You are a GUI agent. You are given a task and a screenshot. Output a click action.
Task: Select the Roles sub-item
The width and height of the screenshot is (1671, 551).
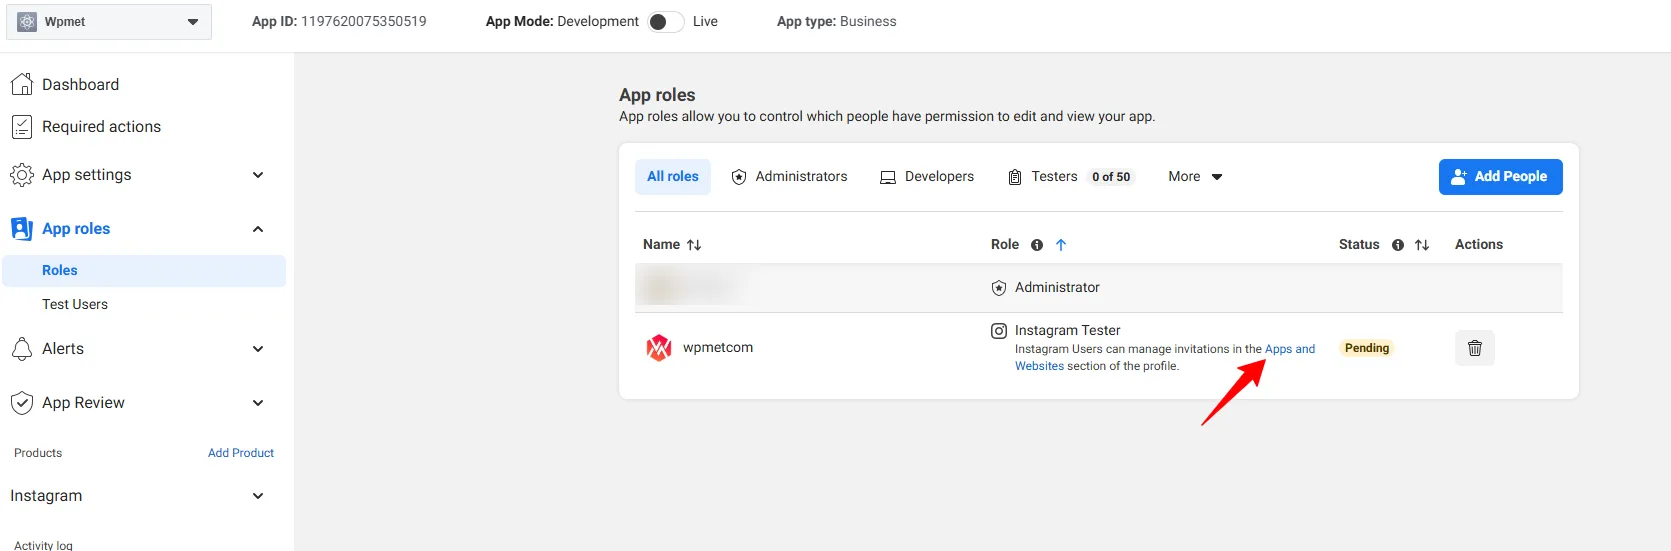click(x=144, y=271)
